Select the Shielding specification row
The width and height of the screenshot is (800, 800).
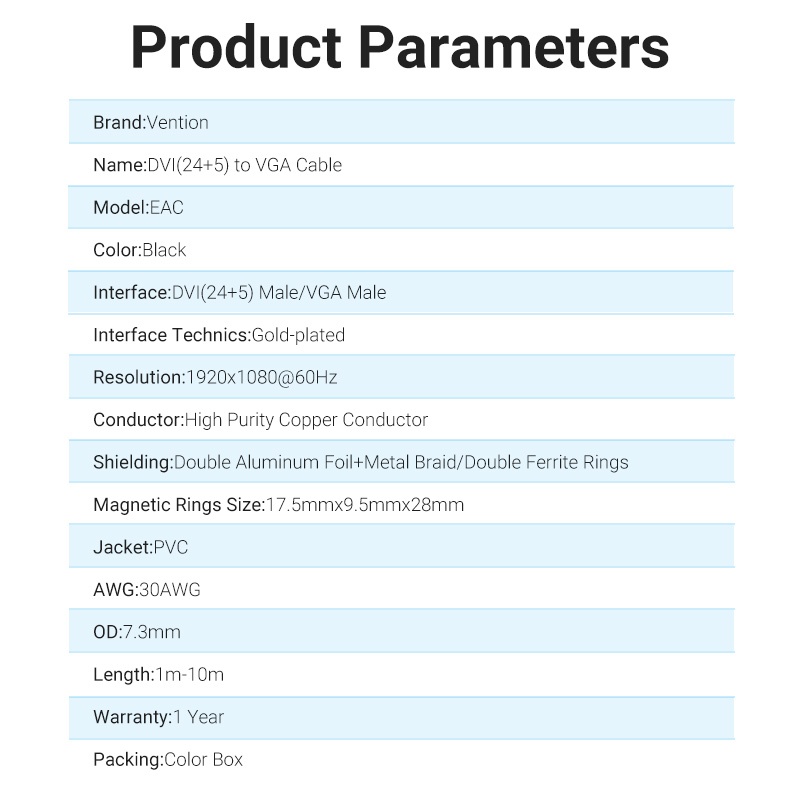(x=400, y=462)
